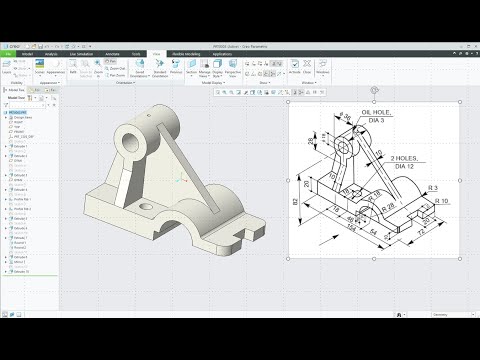
Task: Open Saved Orientations
Action: (x=140, y=68)
